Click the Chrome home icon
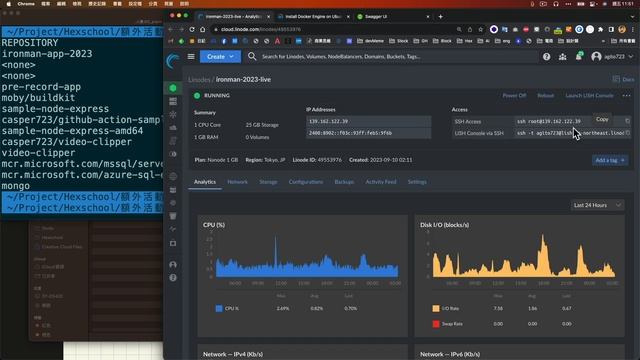 pyautogui.click(x=202, y=29)
